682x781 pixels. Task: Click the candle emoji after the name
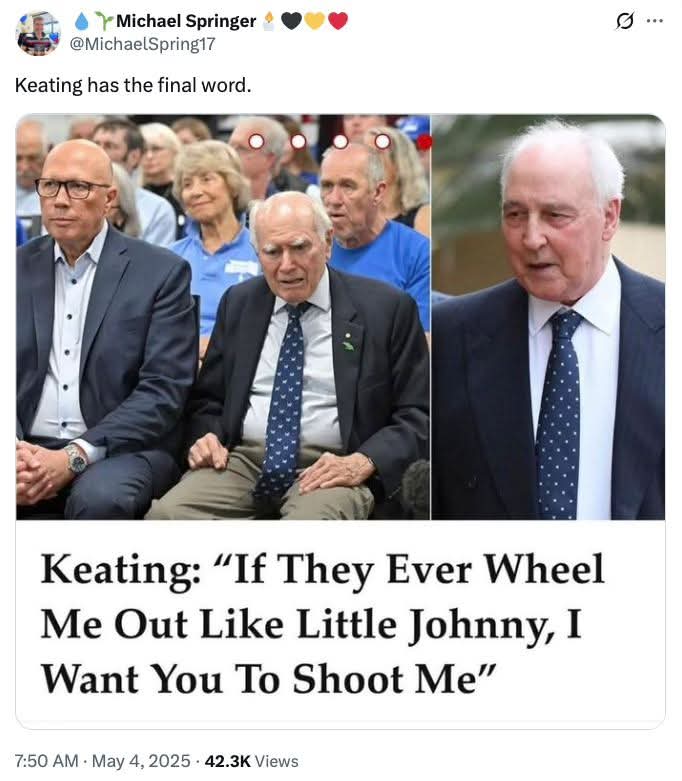pyautogui.click(x=269, y=21)
